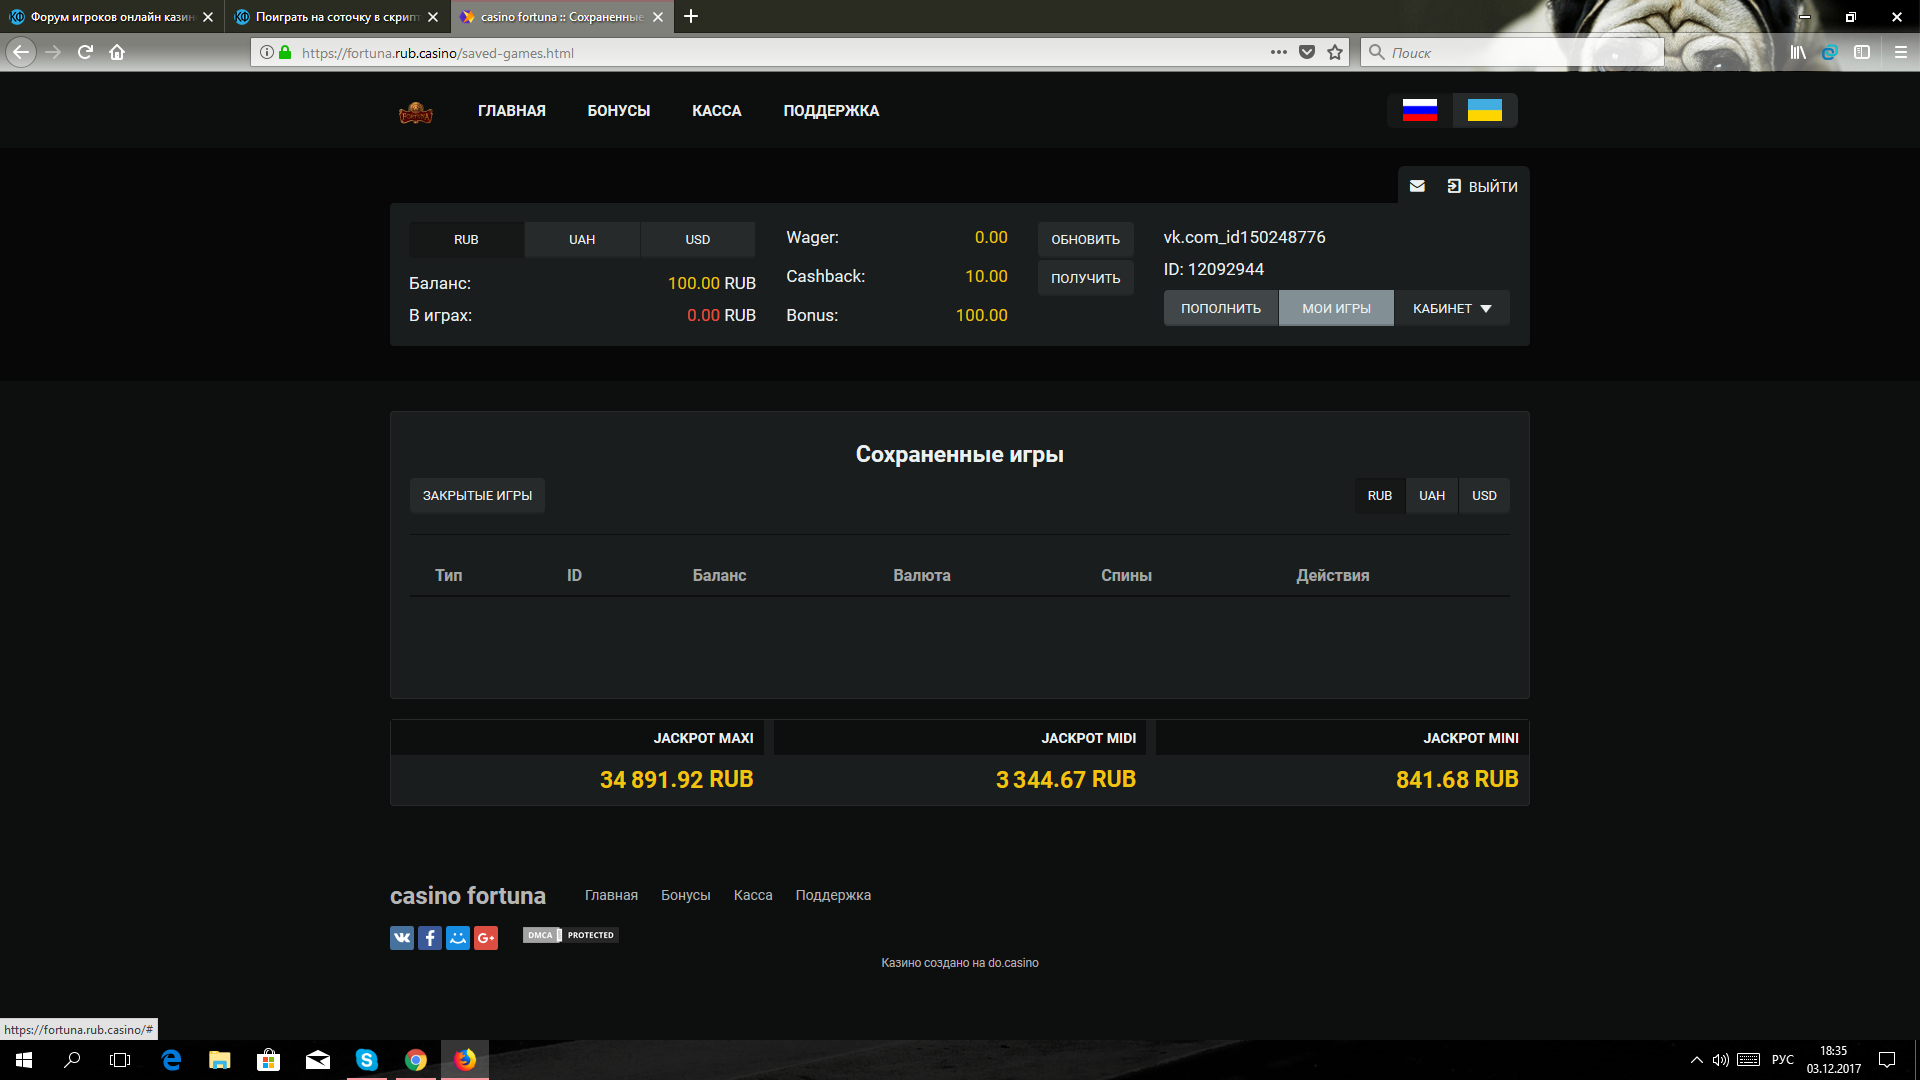Show hidden system tray icons chevron
Image resolution: width=1920 pixels, height=1080 pixels.
1696,1060
